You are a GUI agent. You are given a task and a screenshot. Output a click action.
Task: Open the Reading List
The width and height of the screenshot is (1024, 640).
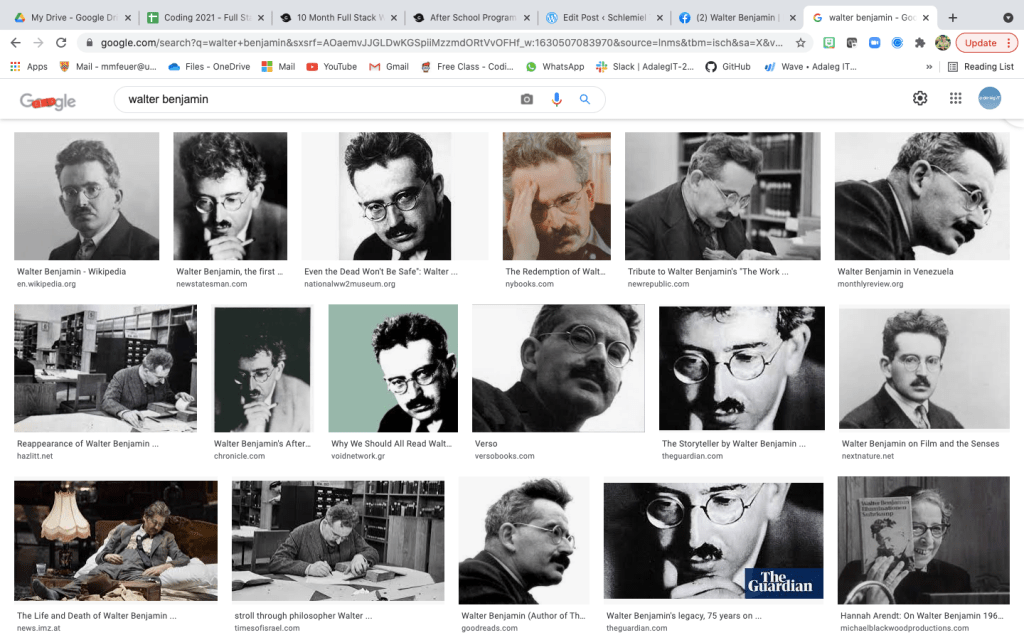980,67
